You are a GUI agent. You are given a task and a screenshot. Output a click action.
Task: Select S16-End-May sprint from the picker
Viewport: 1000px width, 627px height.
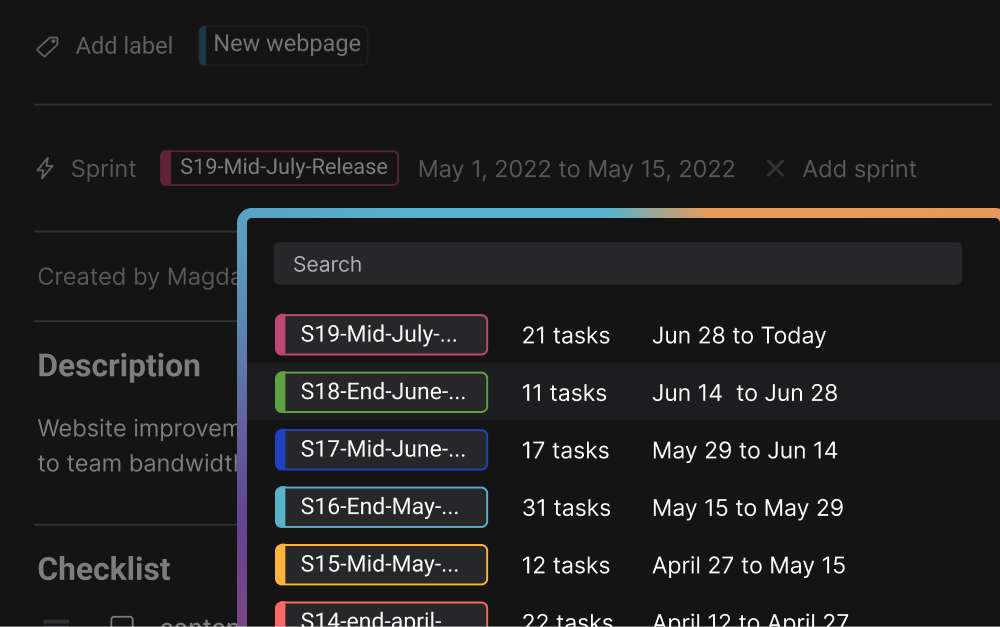pos(381,507)
